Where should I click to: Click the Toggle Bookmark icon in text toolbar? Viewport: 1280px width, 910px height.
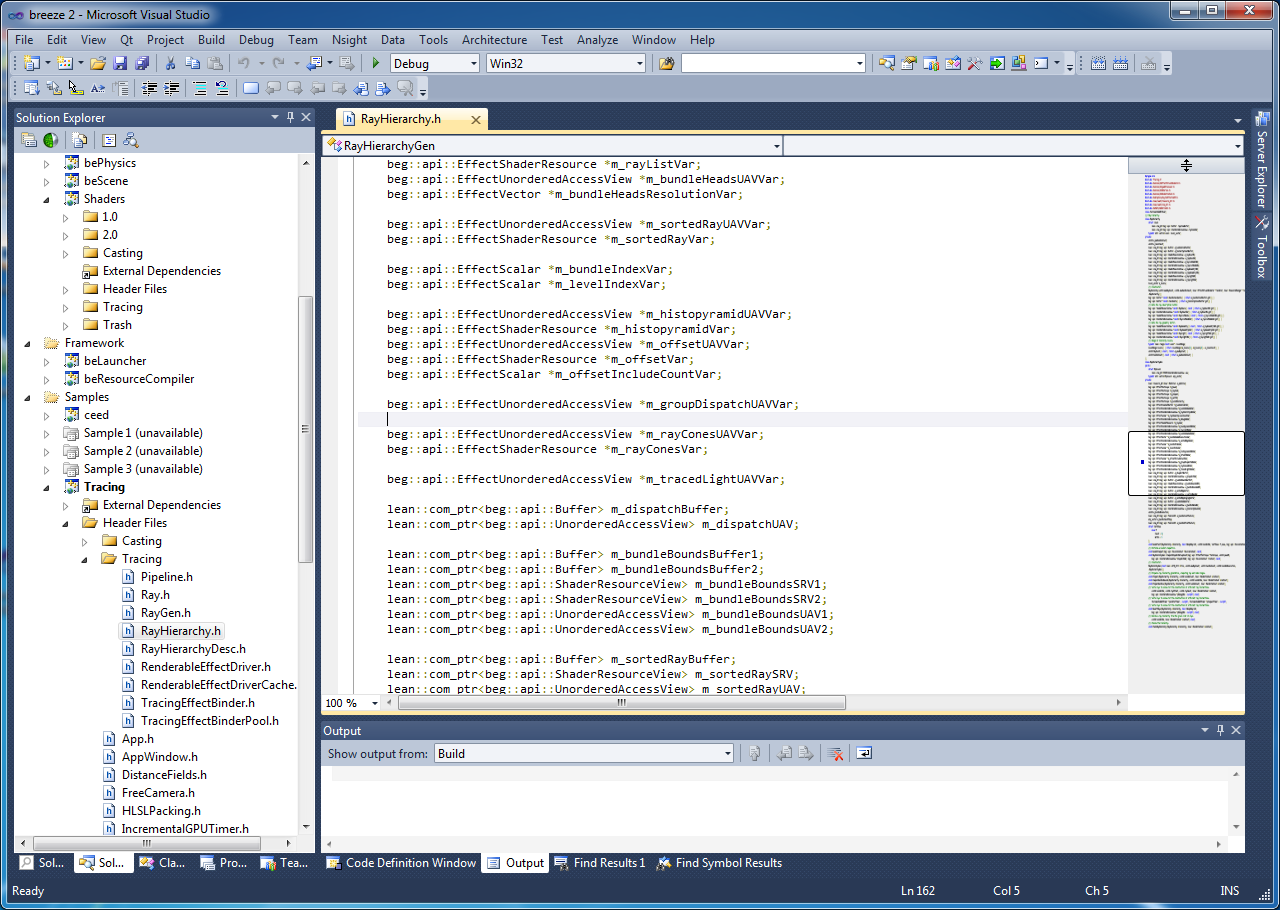251,88
